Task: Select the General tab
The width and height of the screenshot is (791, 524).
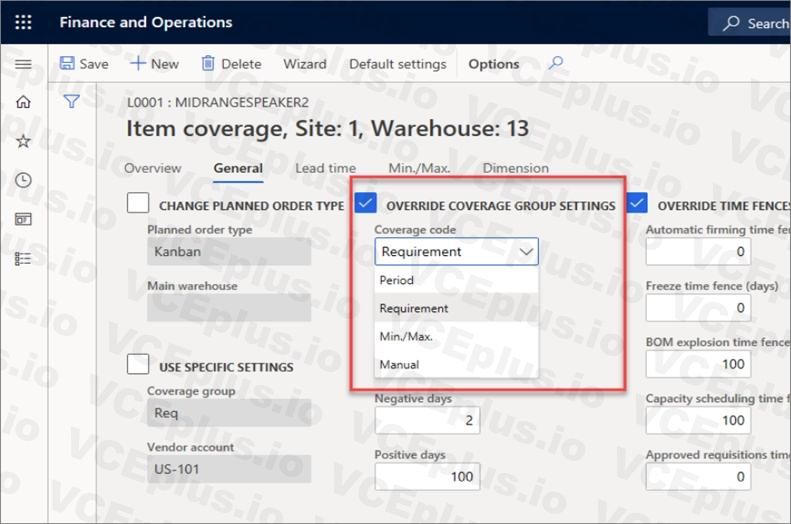Action: click(x=238, y=168)
